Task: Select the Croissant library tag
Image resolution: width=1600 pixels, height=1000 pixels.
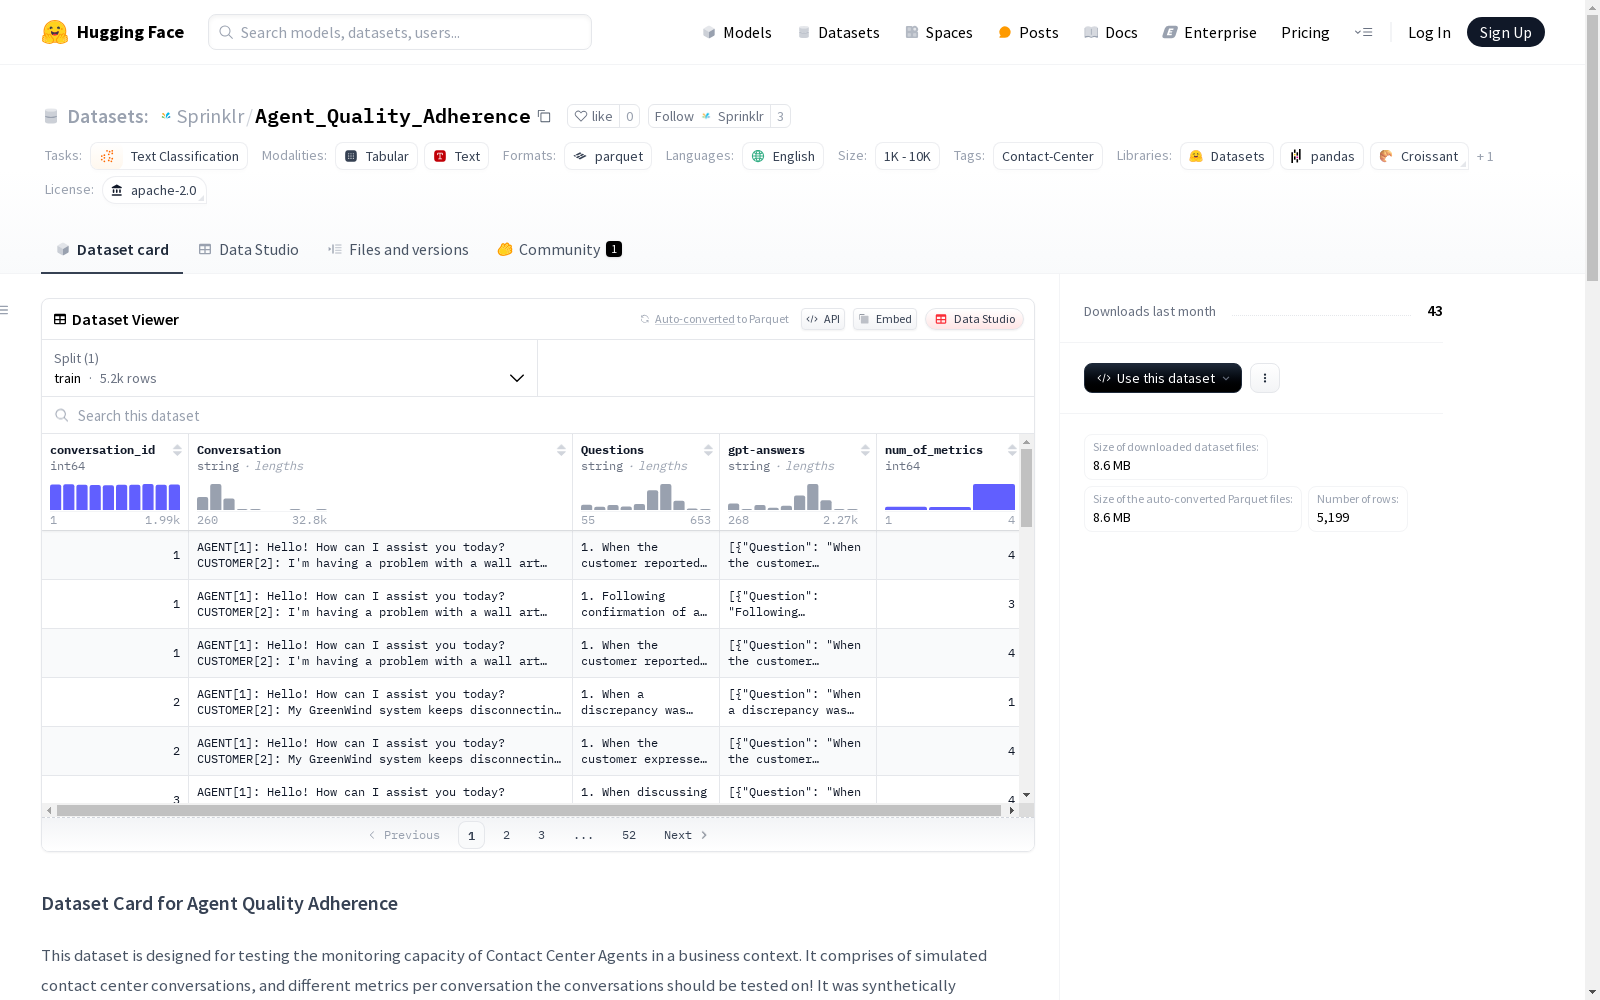Action: point(1419,156)
